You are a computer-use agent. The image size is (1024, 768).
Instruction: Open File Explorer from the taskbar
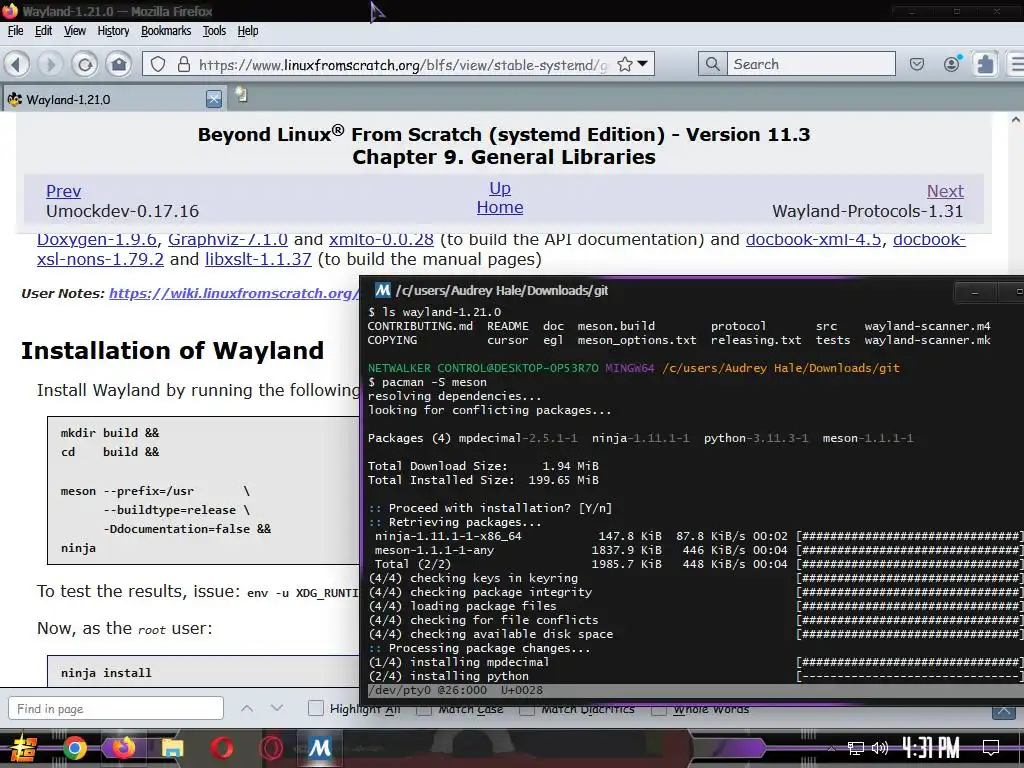point(173,748)
